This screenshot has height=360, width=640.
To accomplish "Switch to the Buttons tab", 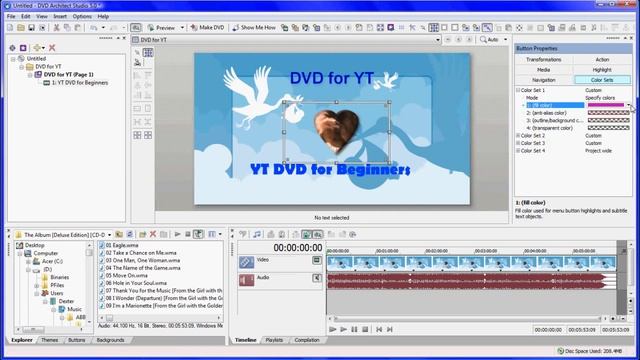I will 77,340.
